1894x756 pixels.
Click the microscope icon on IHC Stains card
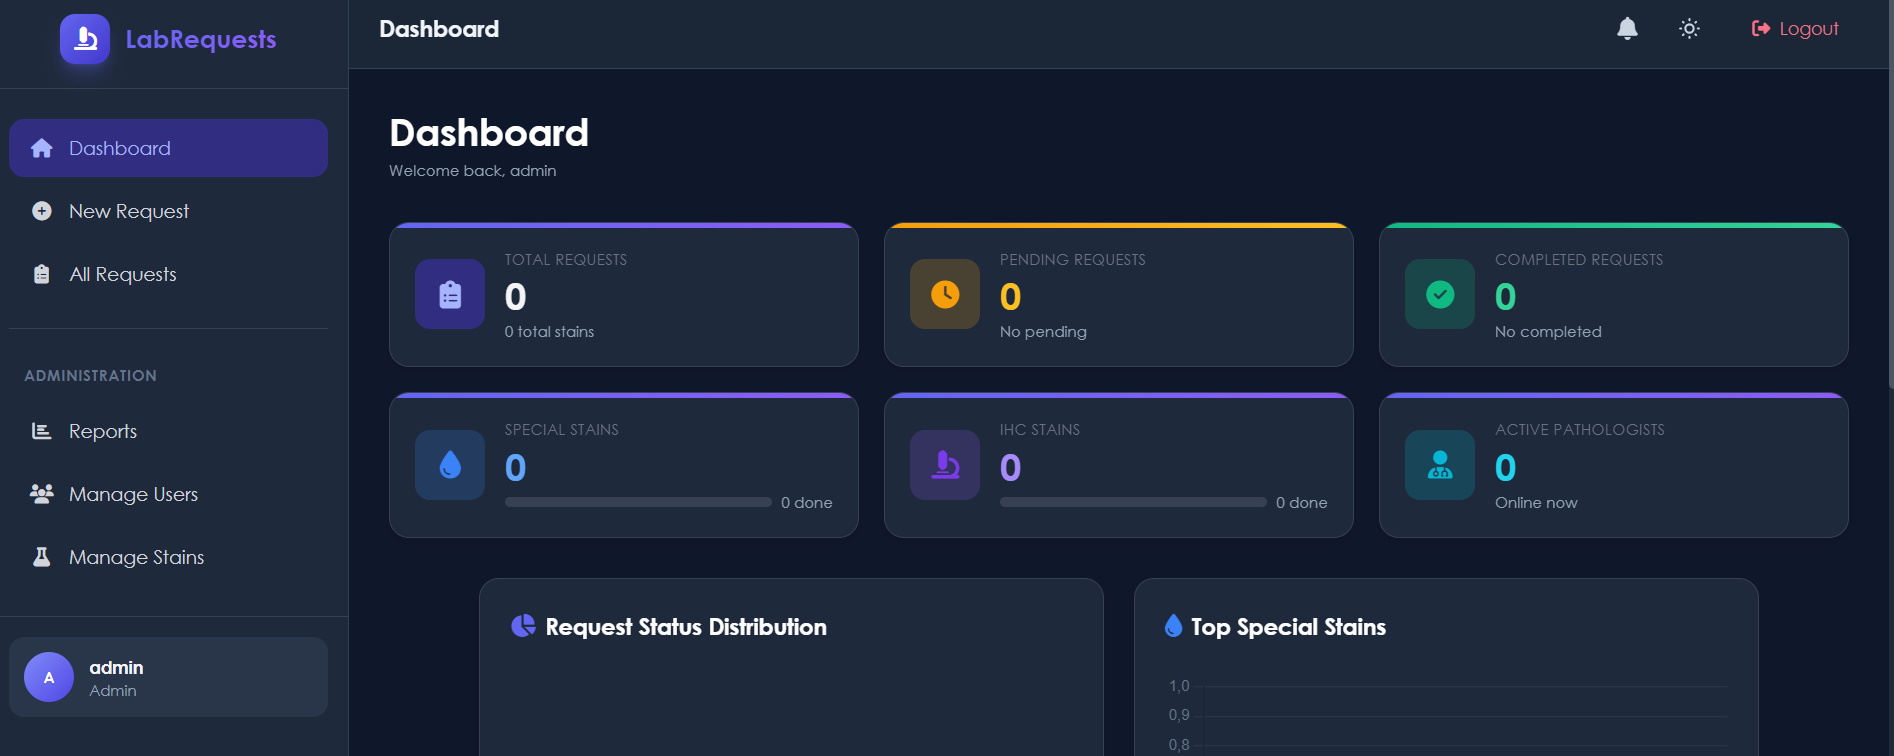944,464
